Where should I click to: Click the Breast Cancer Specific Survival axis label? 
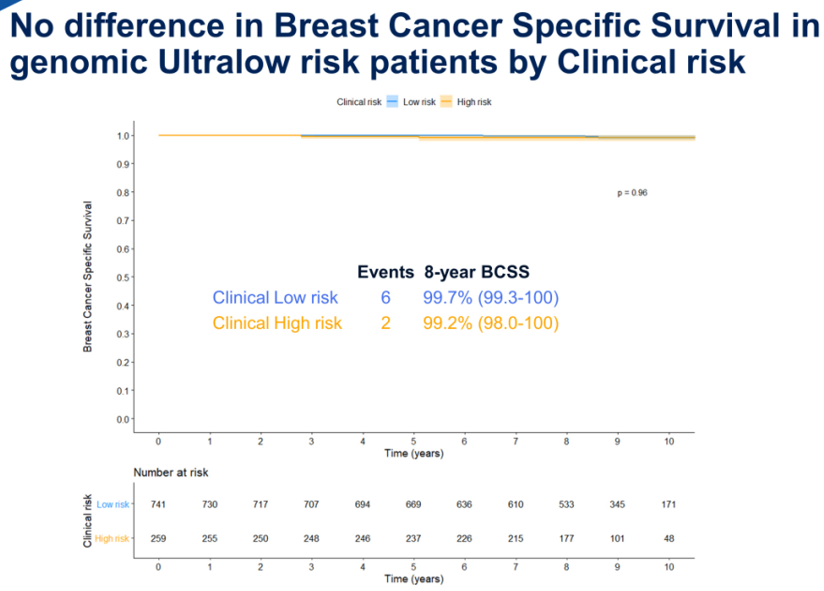88,276
